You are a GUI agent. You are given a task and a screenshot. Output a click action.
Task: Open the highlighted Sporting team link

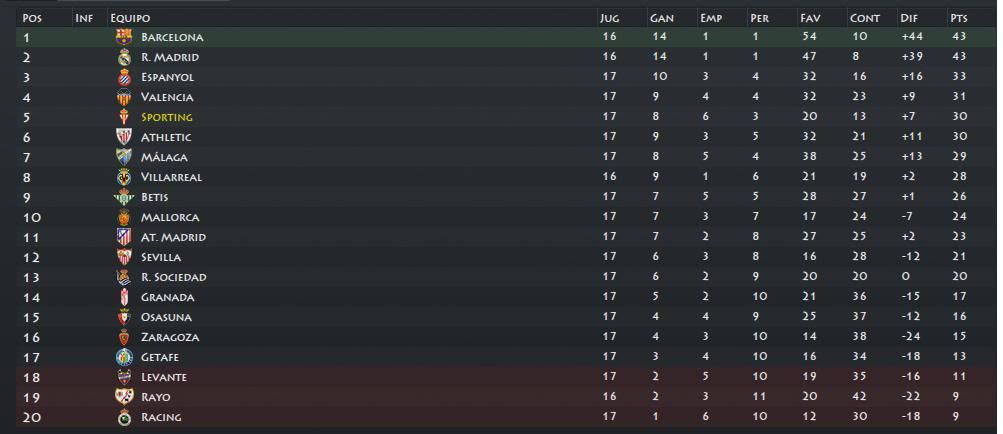point(167,117)
